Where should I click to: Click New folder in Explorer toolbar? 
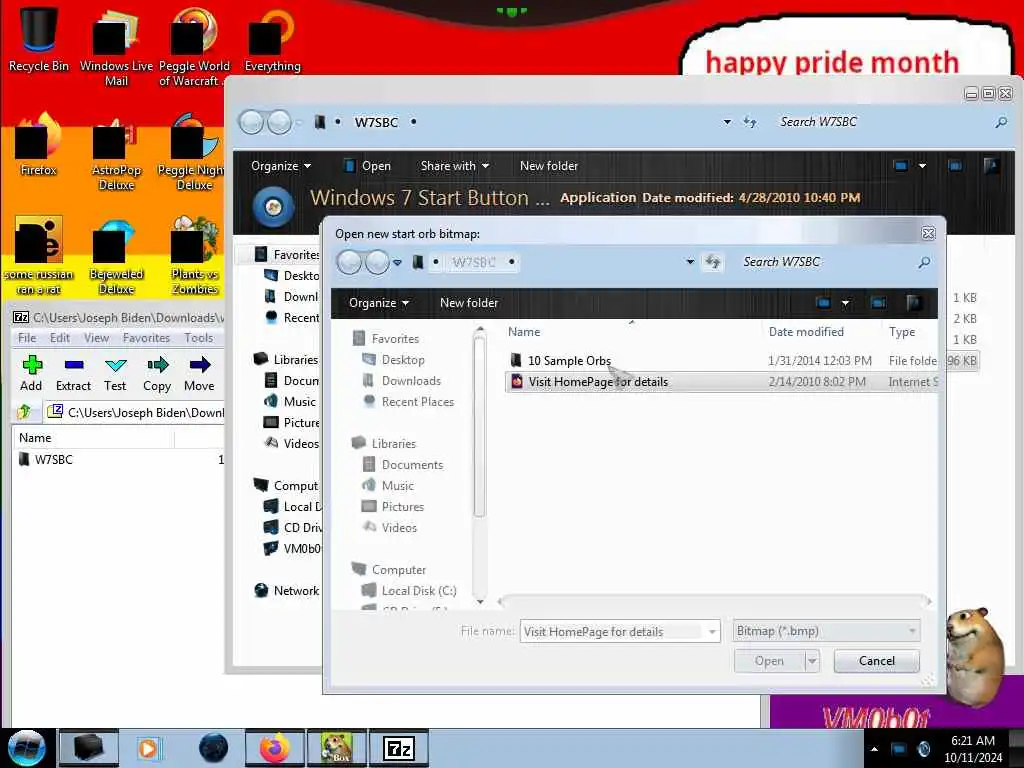coord(549,166)
